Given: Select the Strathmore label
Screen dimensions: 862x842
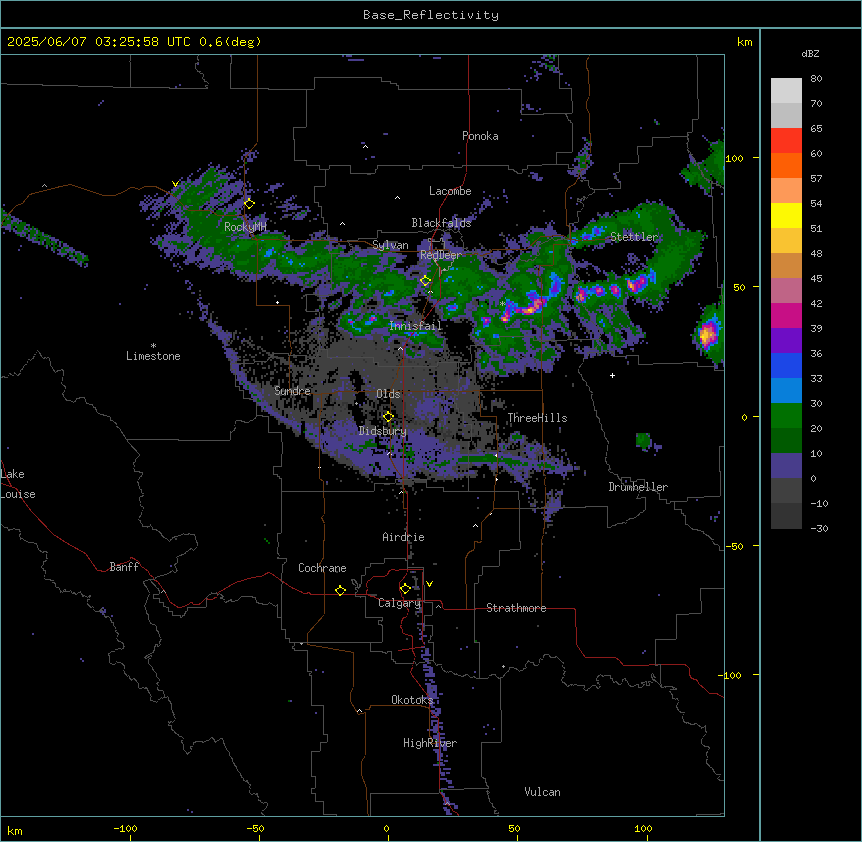Looking at the screenshot, I should (516, 608).
